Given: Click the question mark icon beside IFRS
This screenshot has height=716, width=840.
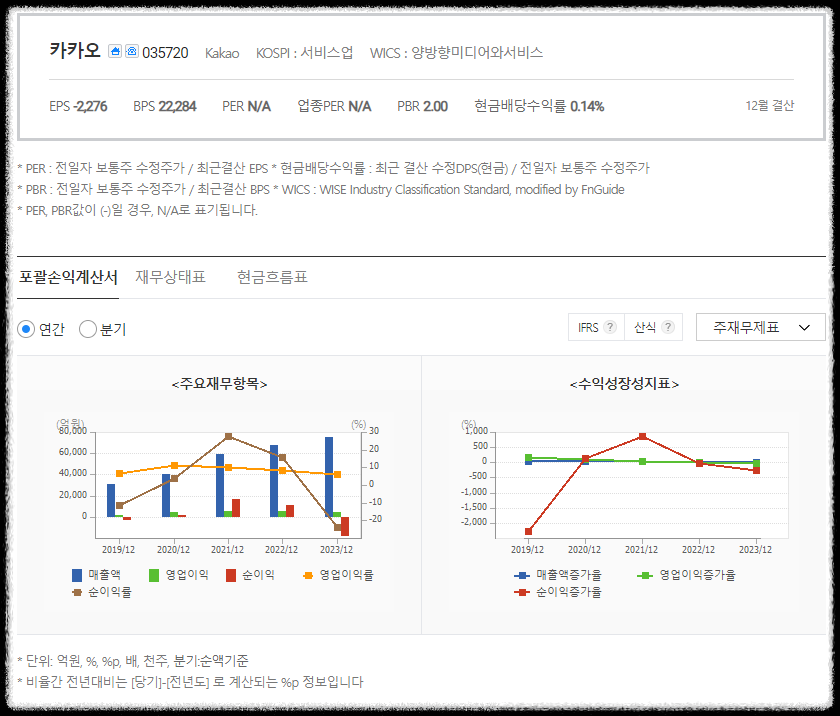Looking at the screenshot, I should [x=610, y=327].
